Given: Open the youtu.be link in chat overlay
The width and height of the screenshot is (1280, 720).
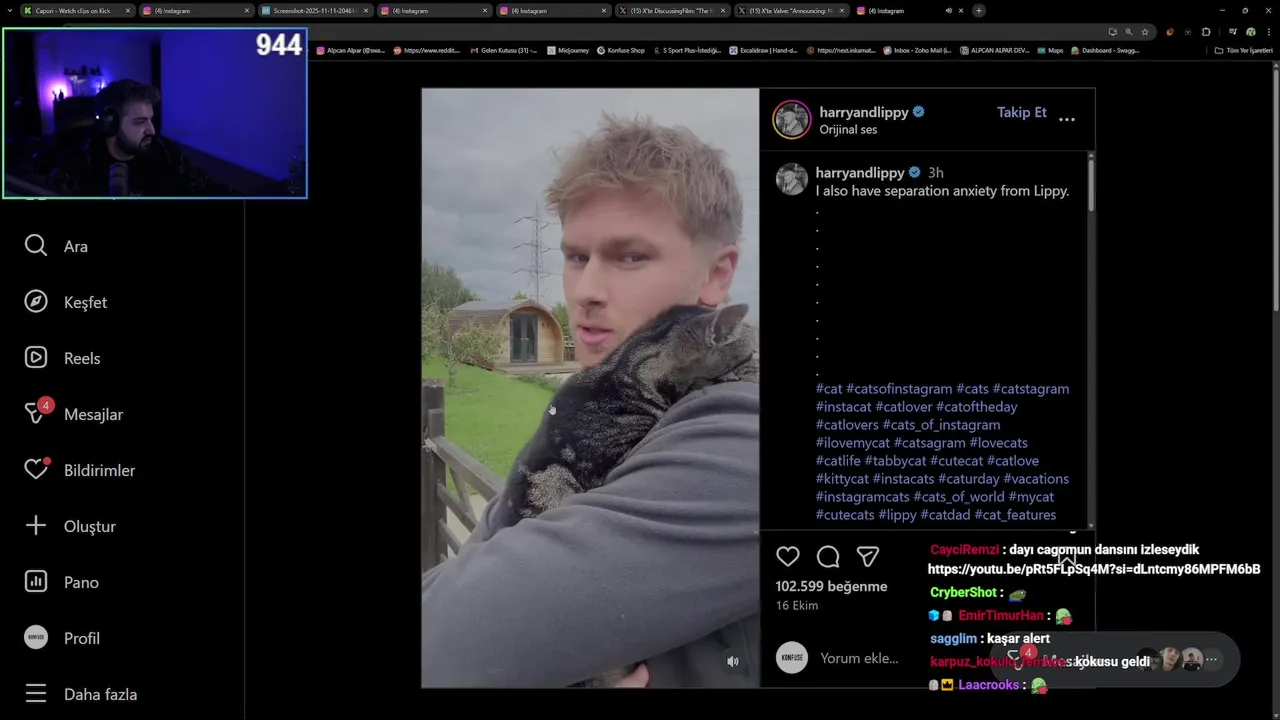Looking at the screenshot, I should (1093, 569).
